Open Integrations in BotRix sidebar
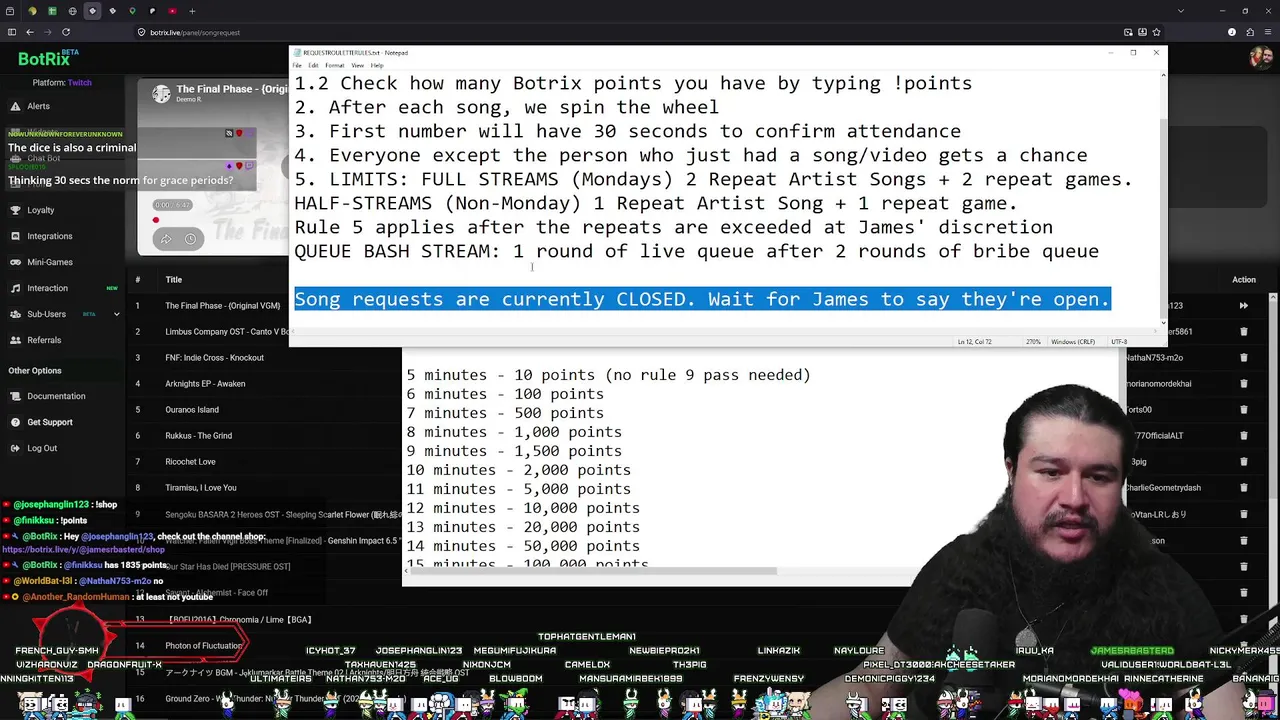The width and height of the screenshot is (1280, 720). coord(49,236)
